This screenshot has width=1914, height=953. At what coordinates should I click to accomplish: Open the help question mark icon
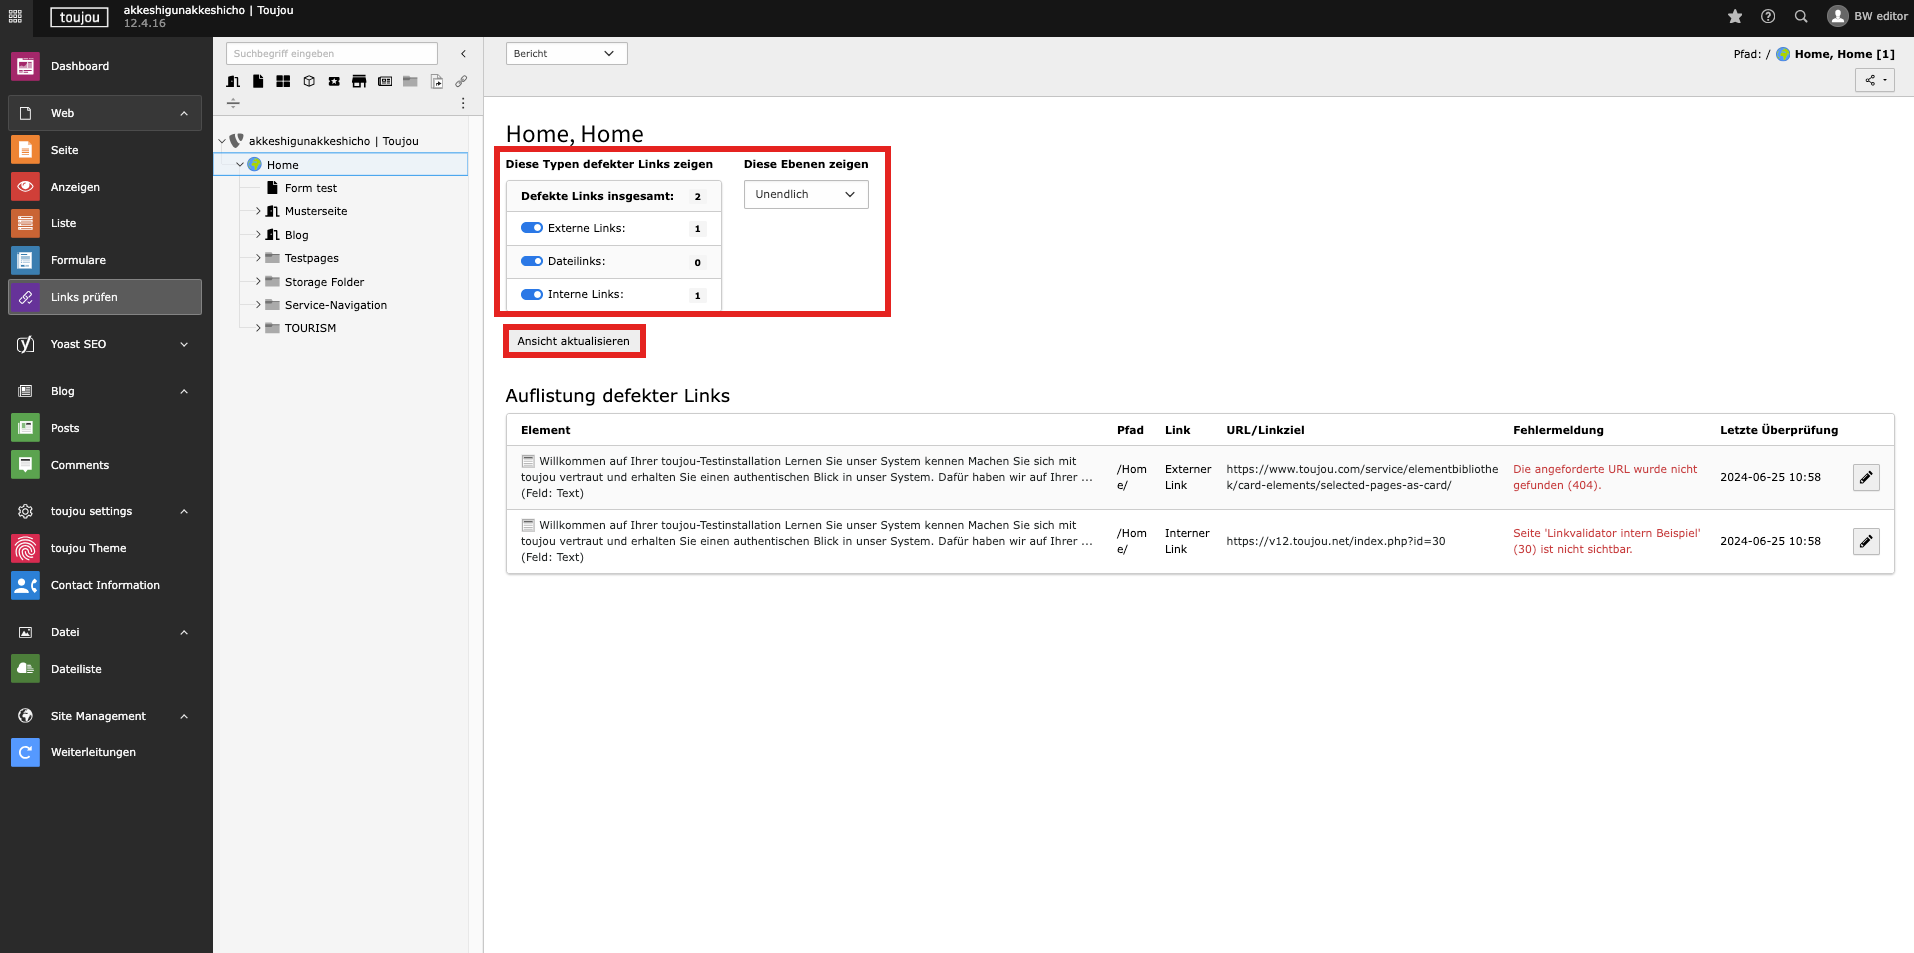pos(1768,17)
